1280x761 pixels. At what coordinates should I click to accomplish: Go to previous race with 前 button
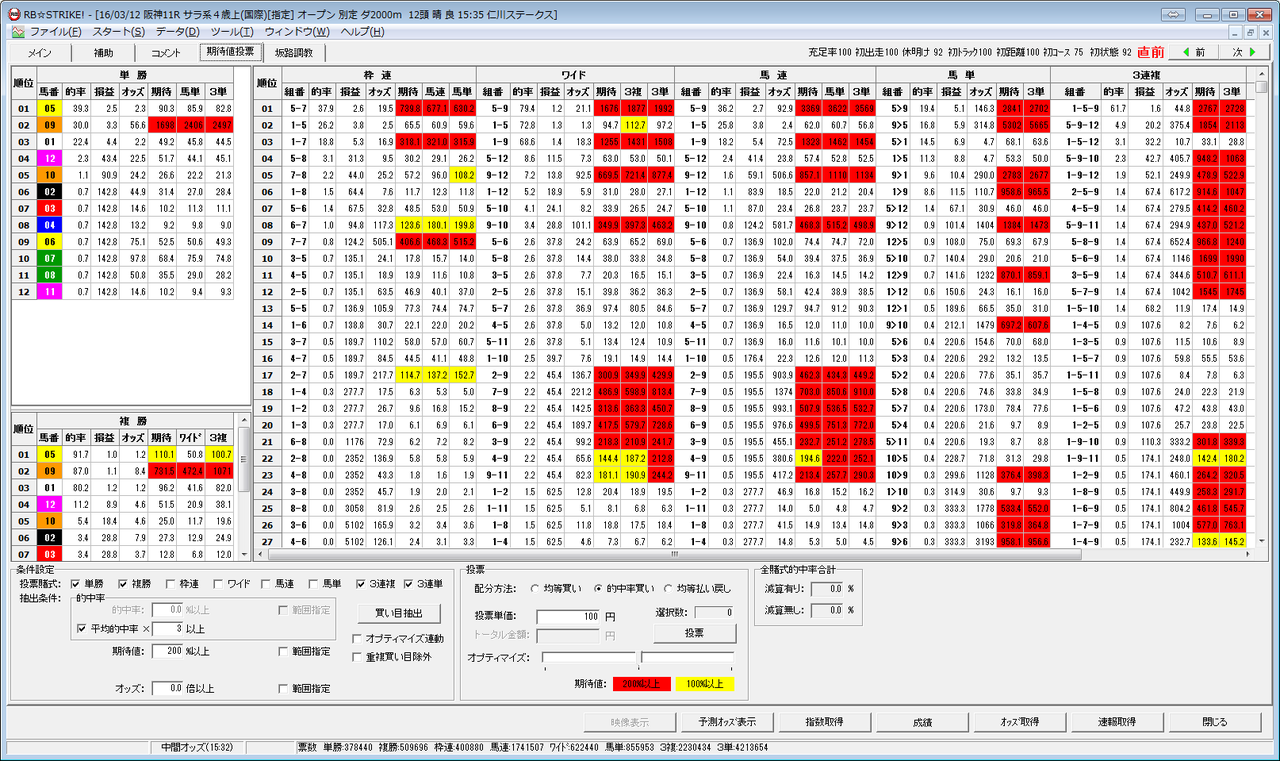(1193, 52)
